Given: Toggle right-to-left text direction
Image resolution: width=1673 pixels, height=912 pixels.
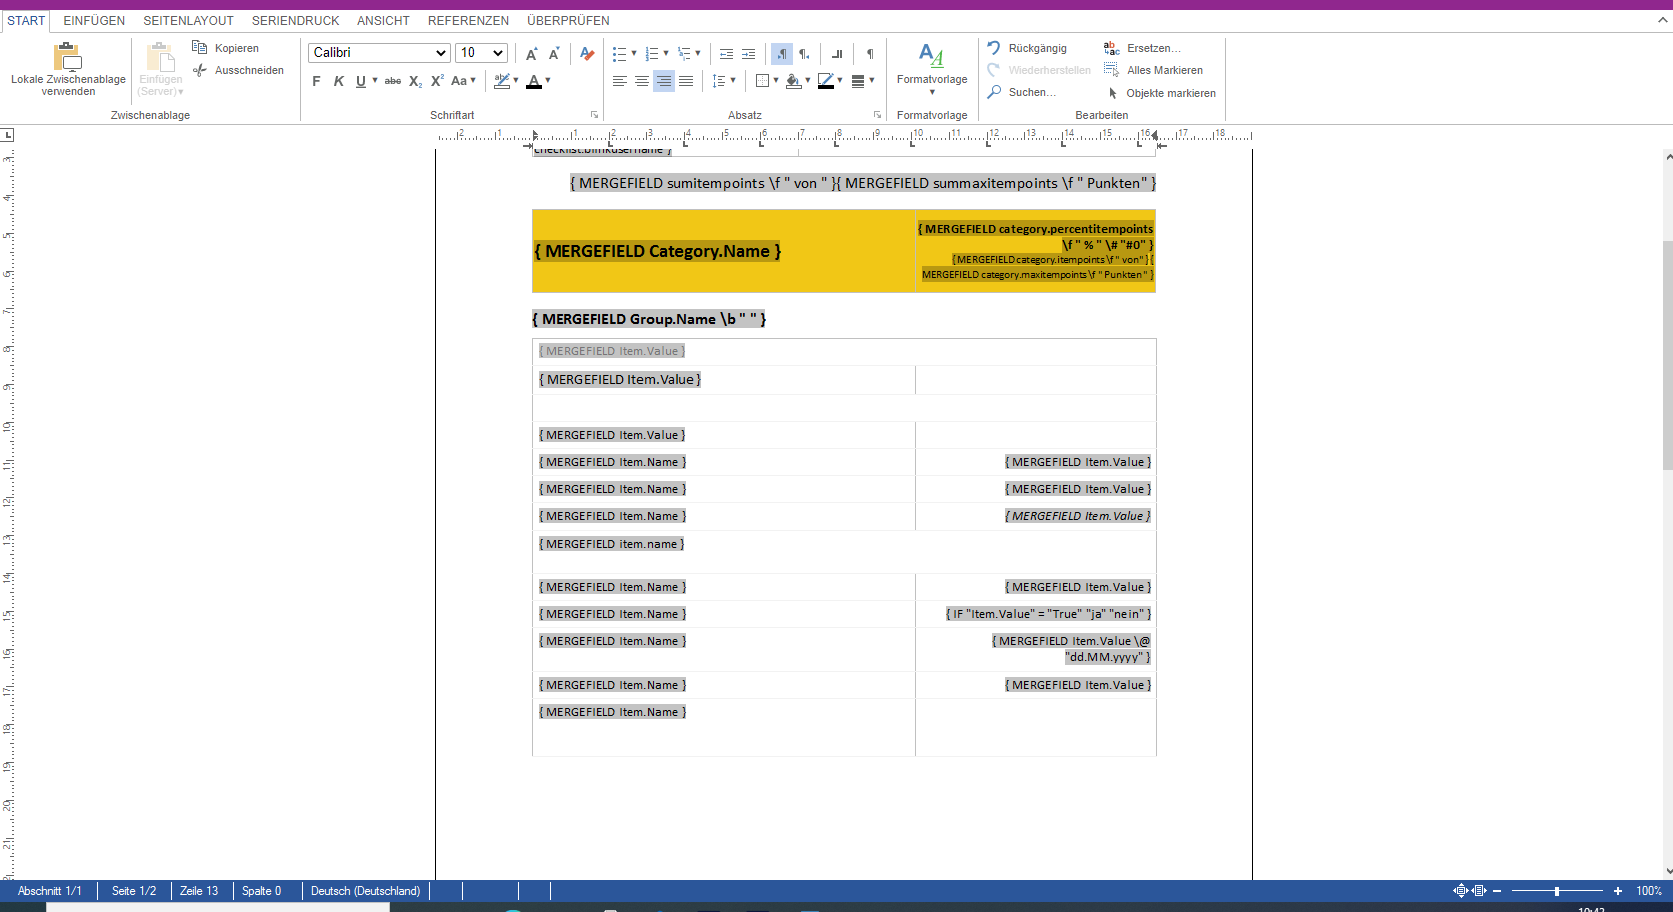Looking at the screenshot, I should (x=804, y=53).
